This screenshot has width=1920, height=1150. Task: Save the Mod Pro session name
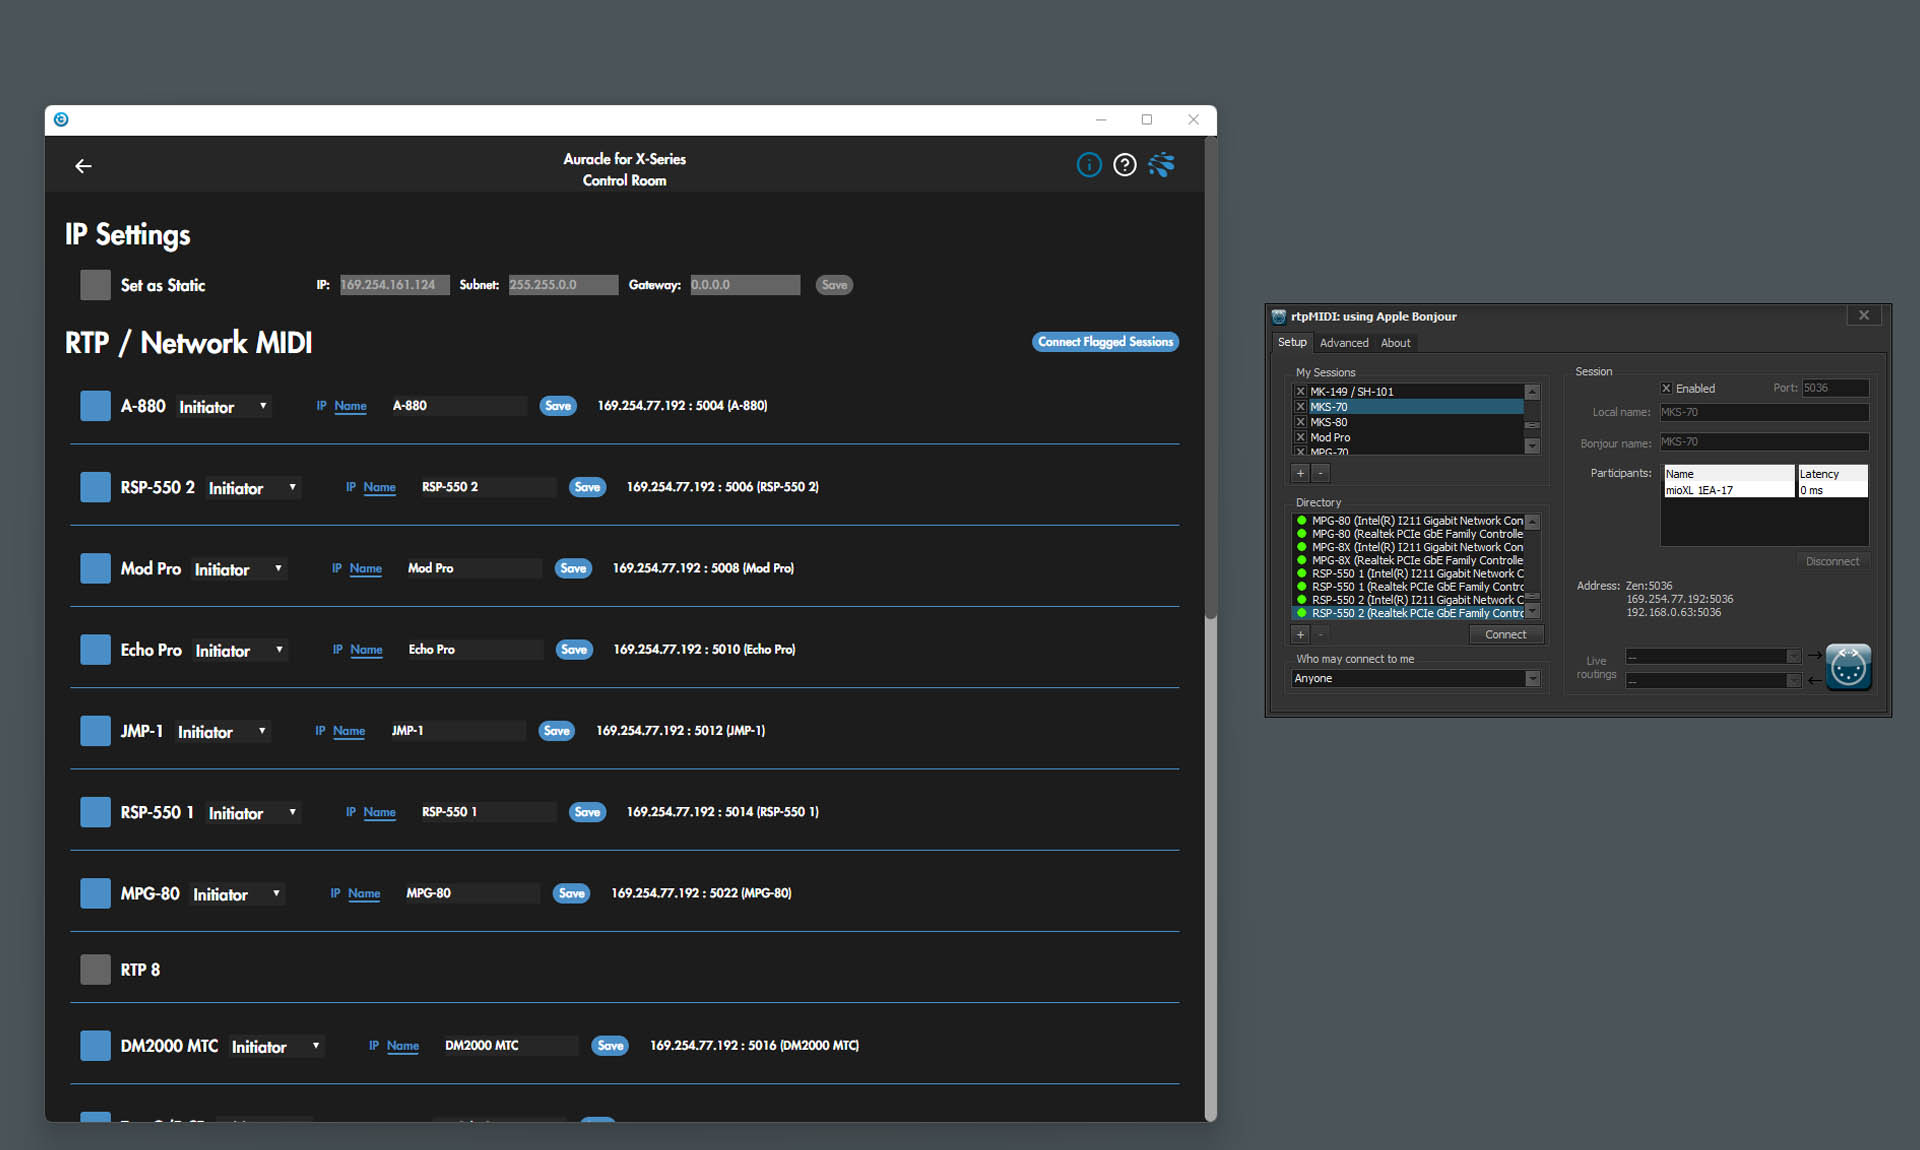coord(573,568)
